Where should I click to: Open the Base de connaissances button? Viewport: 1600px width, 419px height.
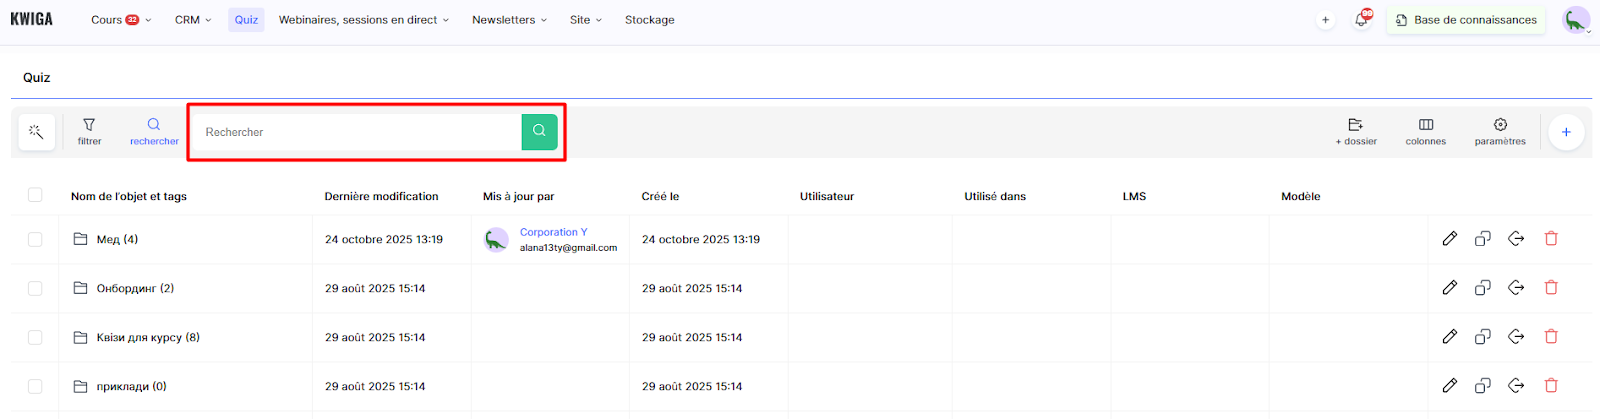1466,20
